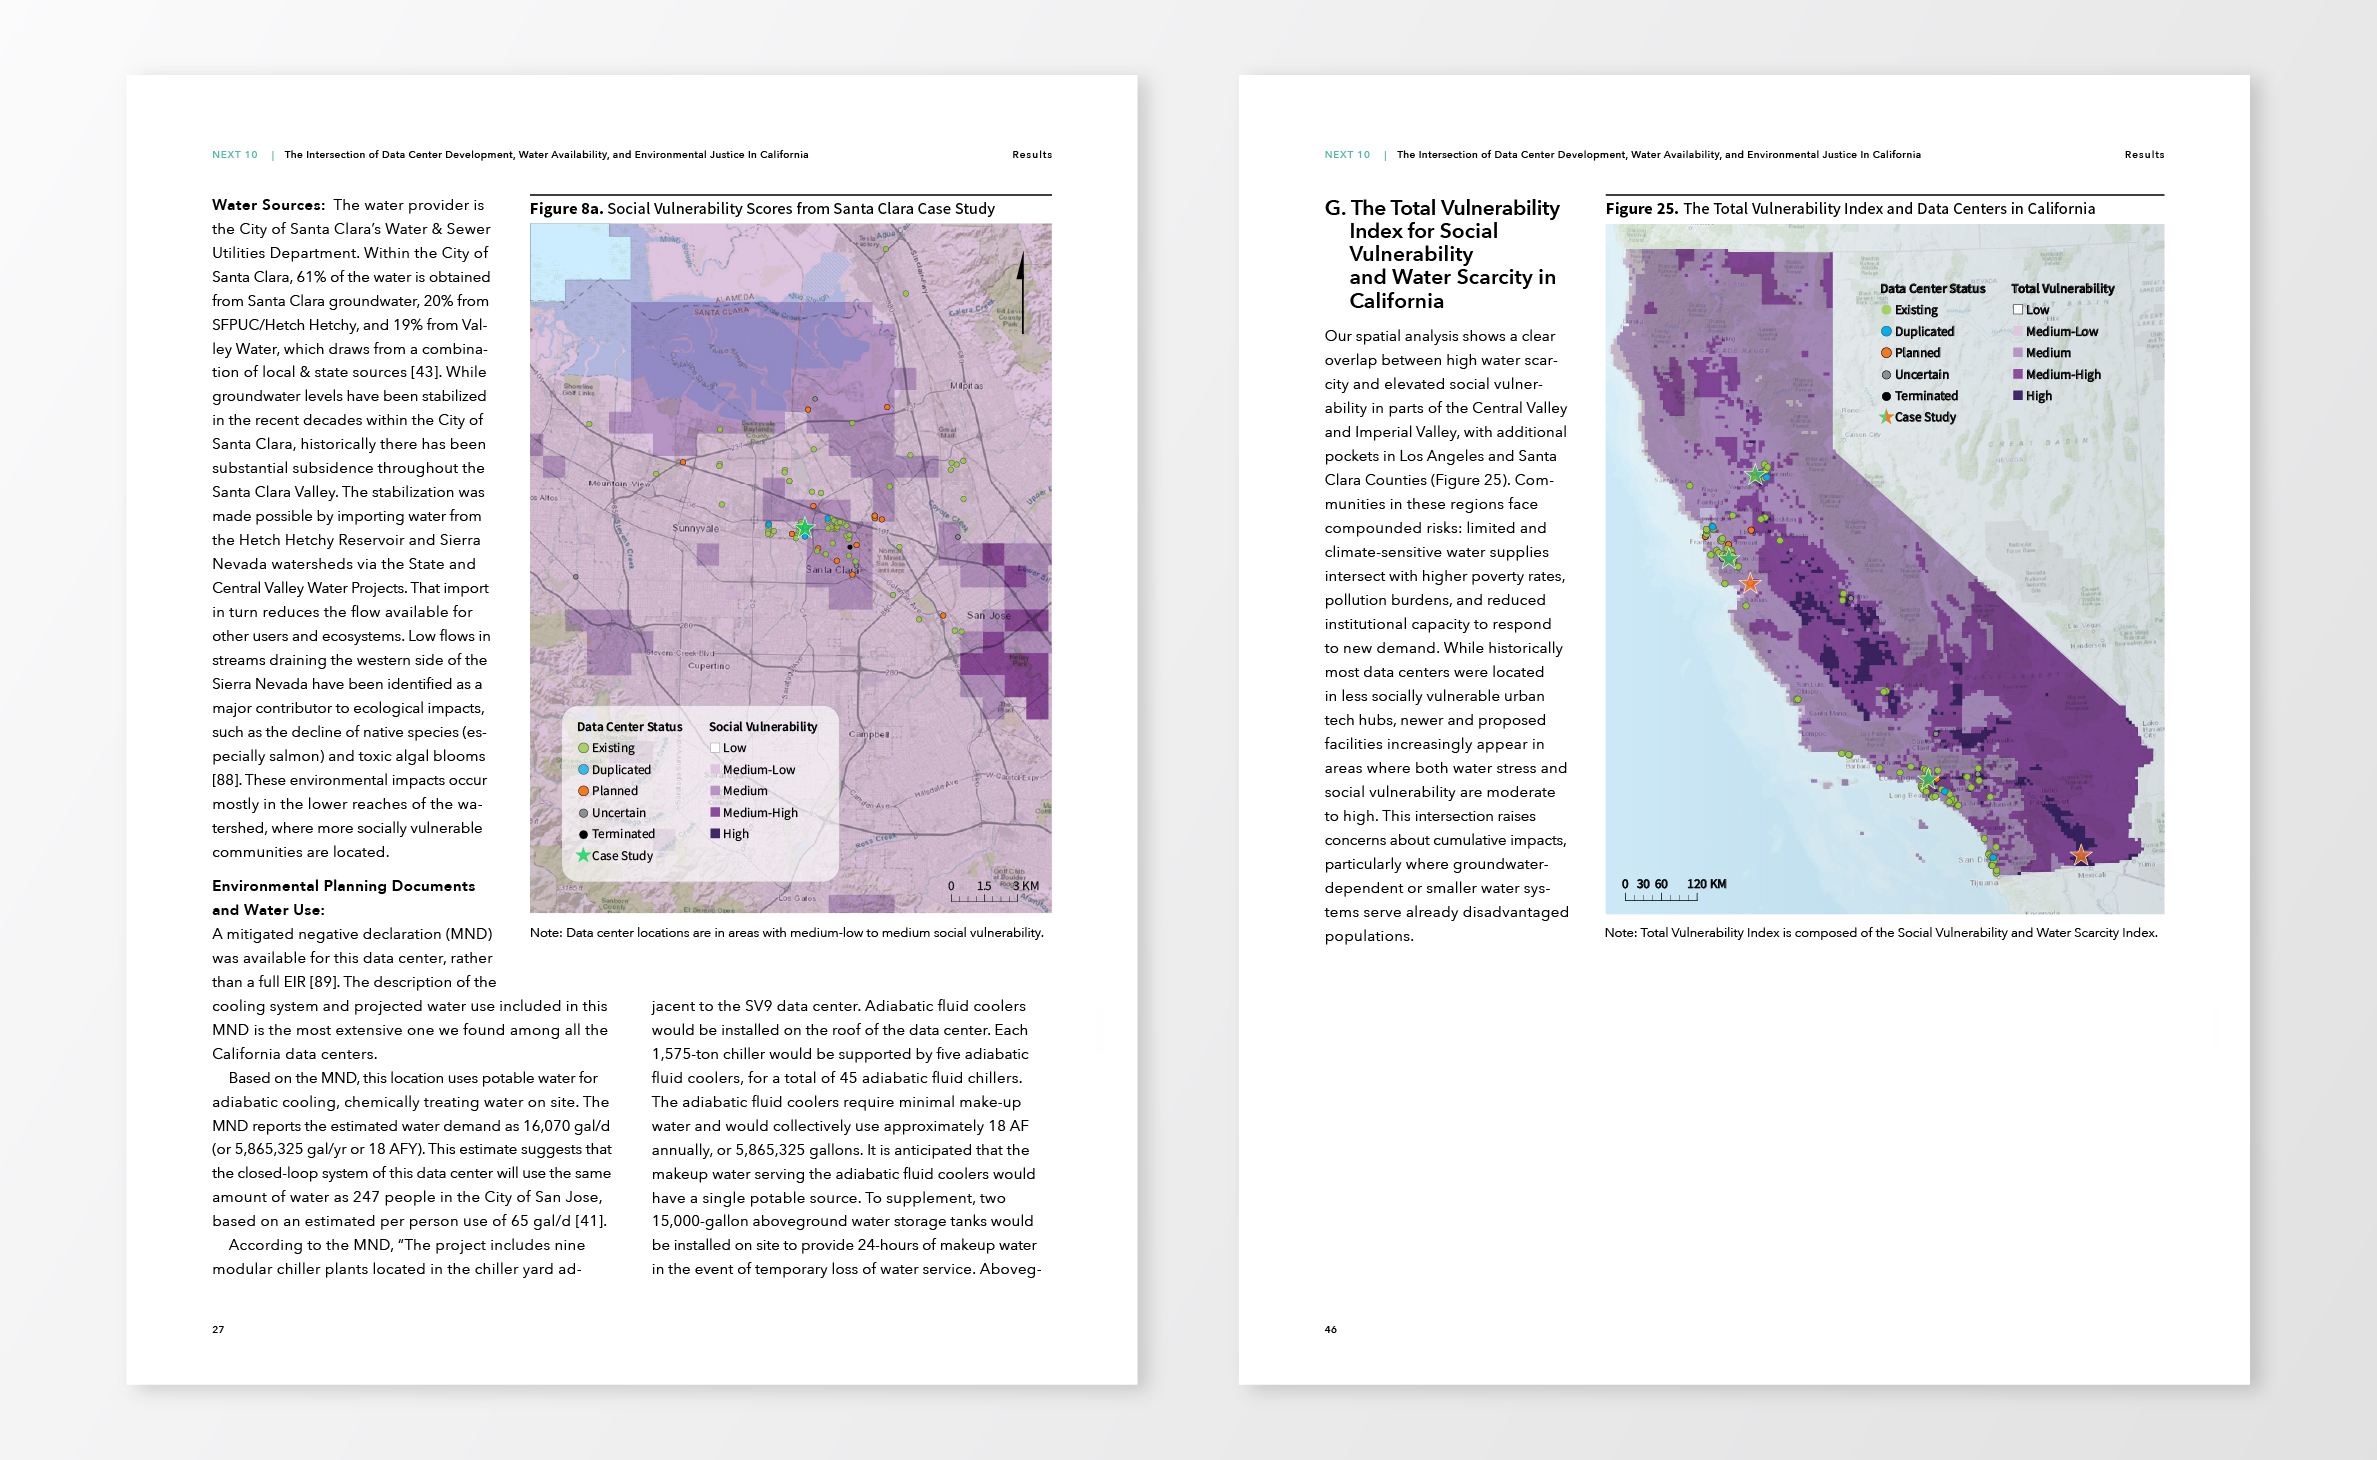
Task: Pick the orange Planned dot in Figure 25 legend
Action: click(x=1886, y=353)
